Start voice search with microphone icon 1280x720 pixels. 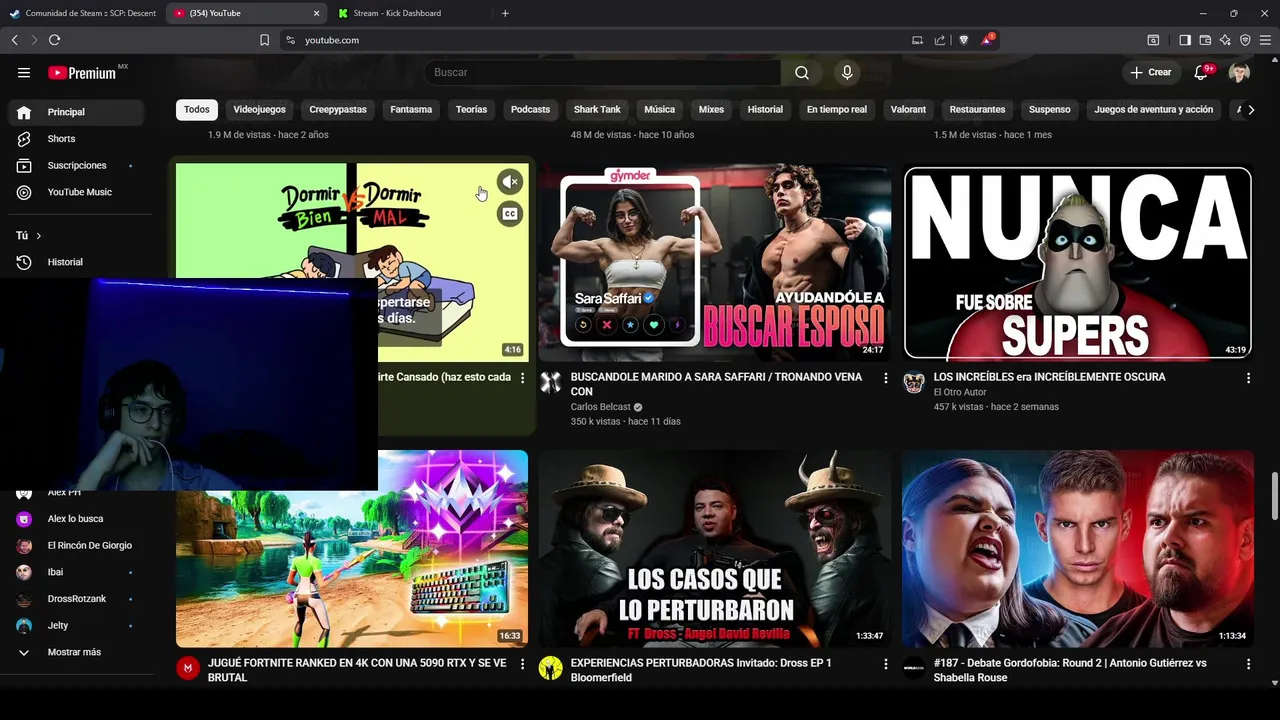847,72
